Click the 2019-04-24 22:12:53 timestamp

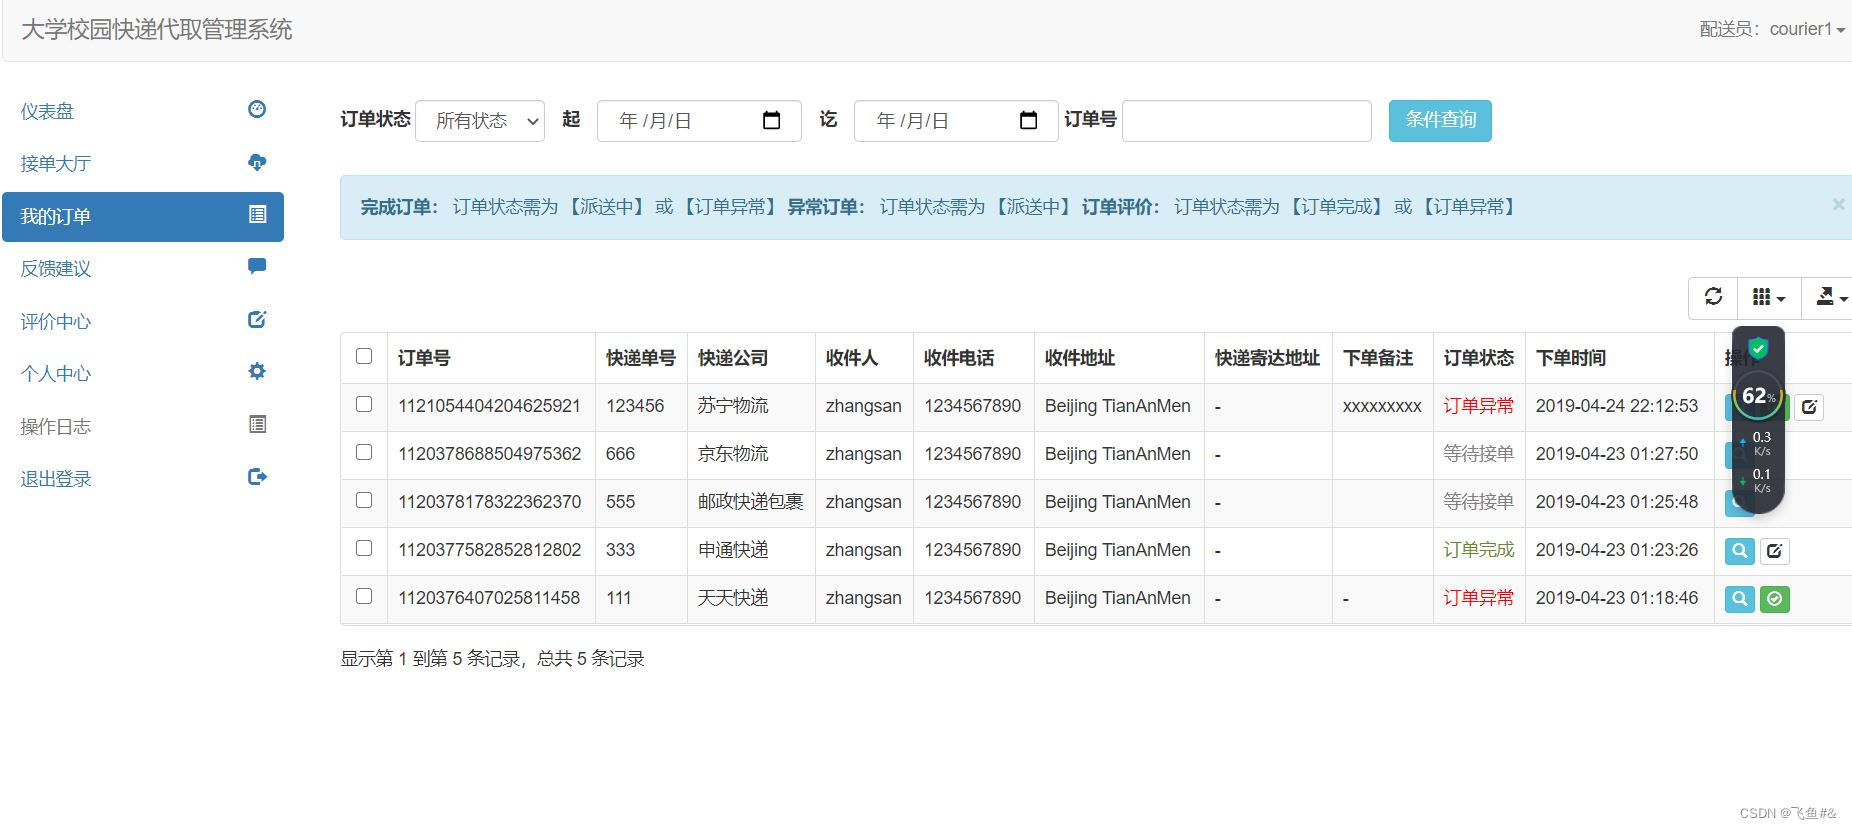coord(1617,406)
